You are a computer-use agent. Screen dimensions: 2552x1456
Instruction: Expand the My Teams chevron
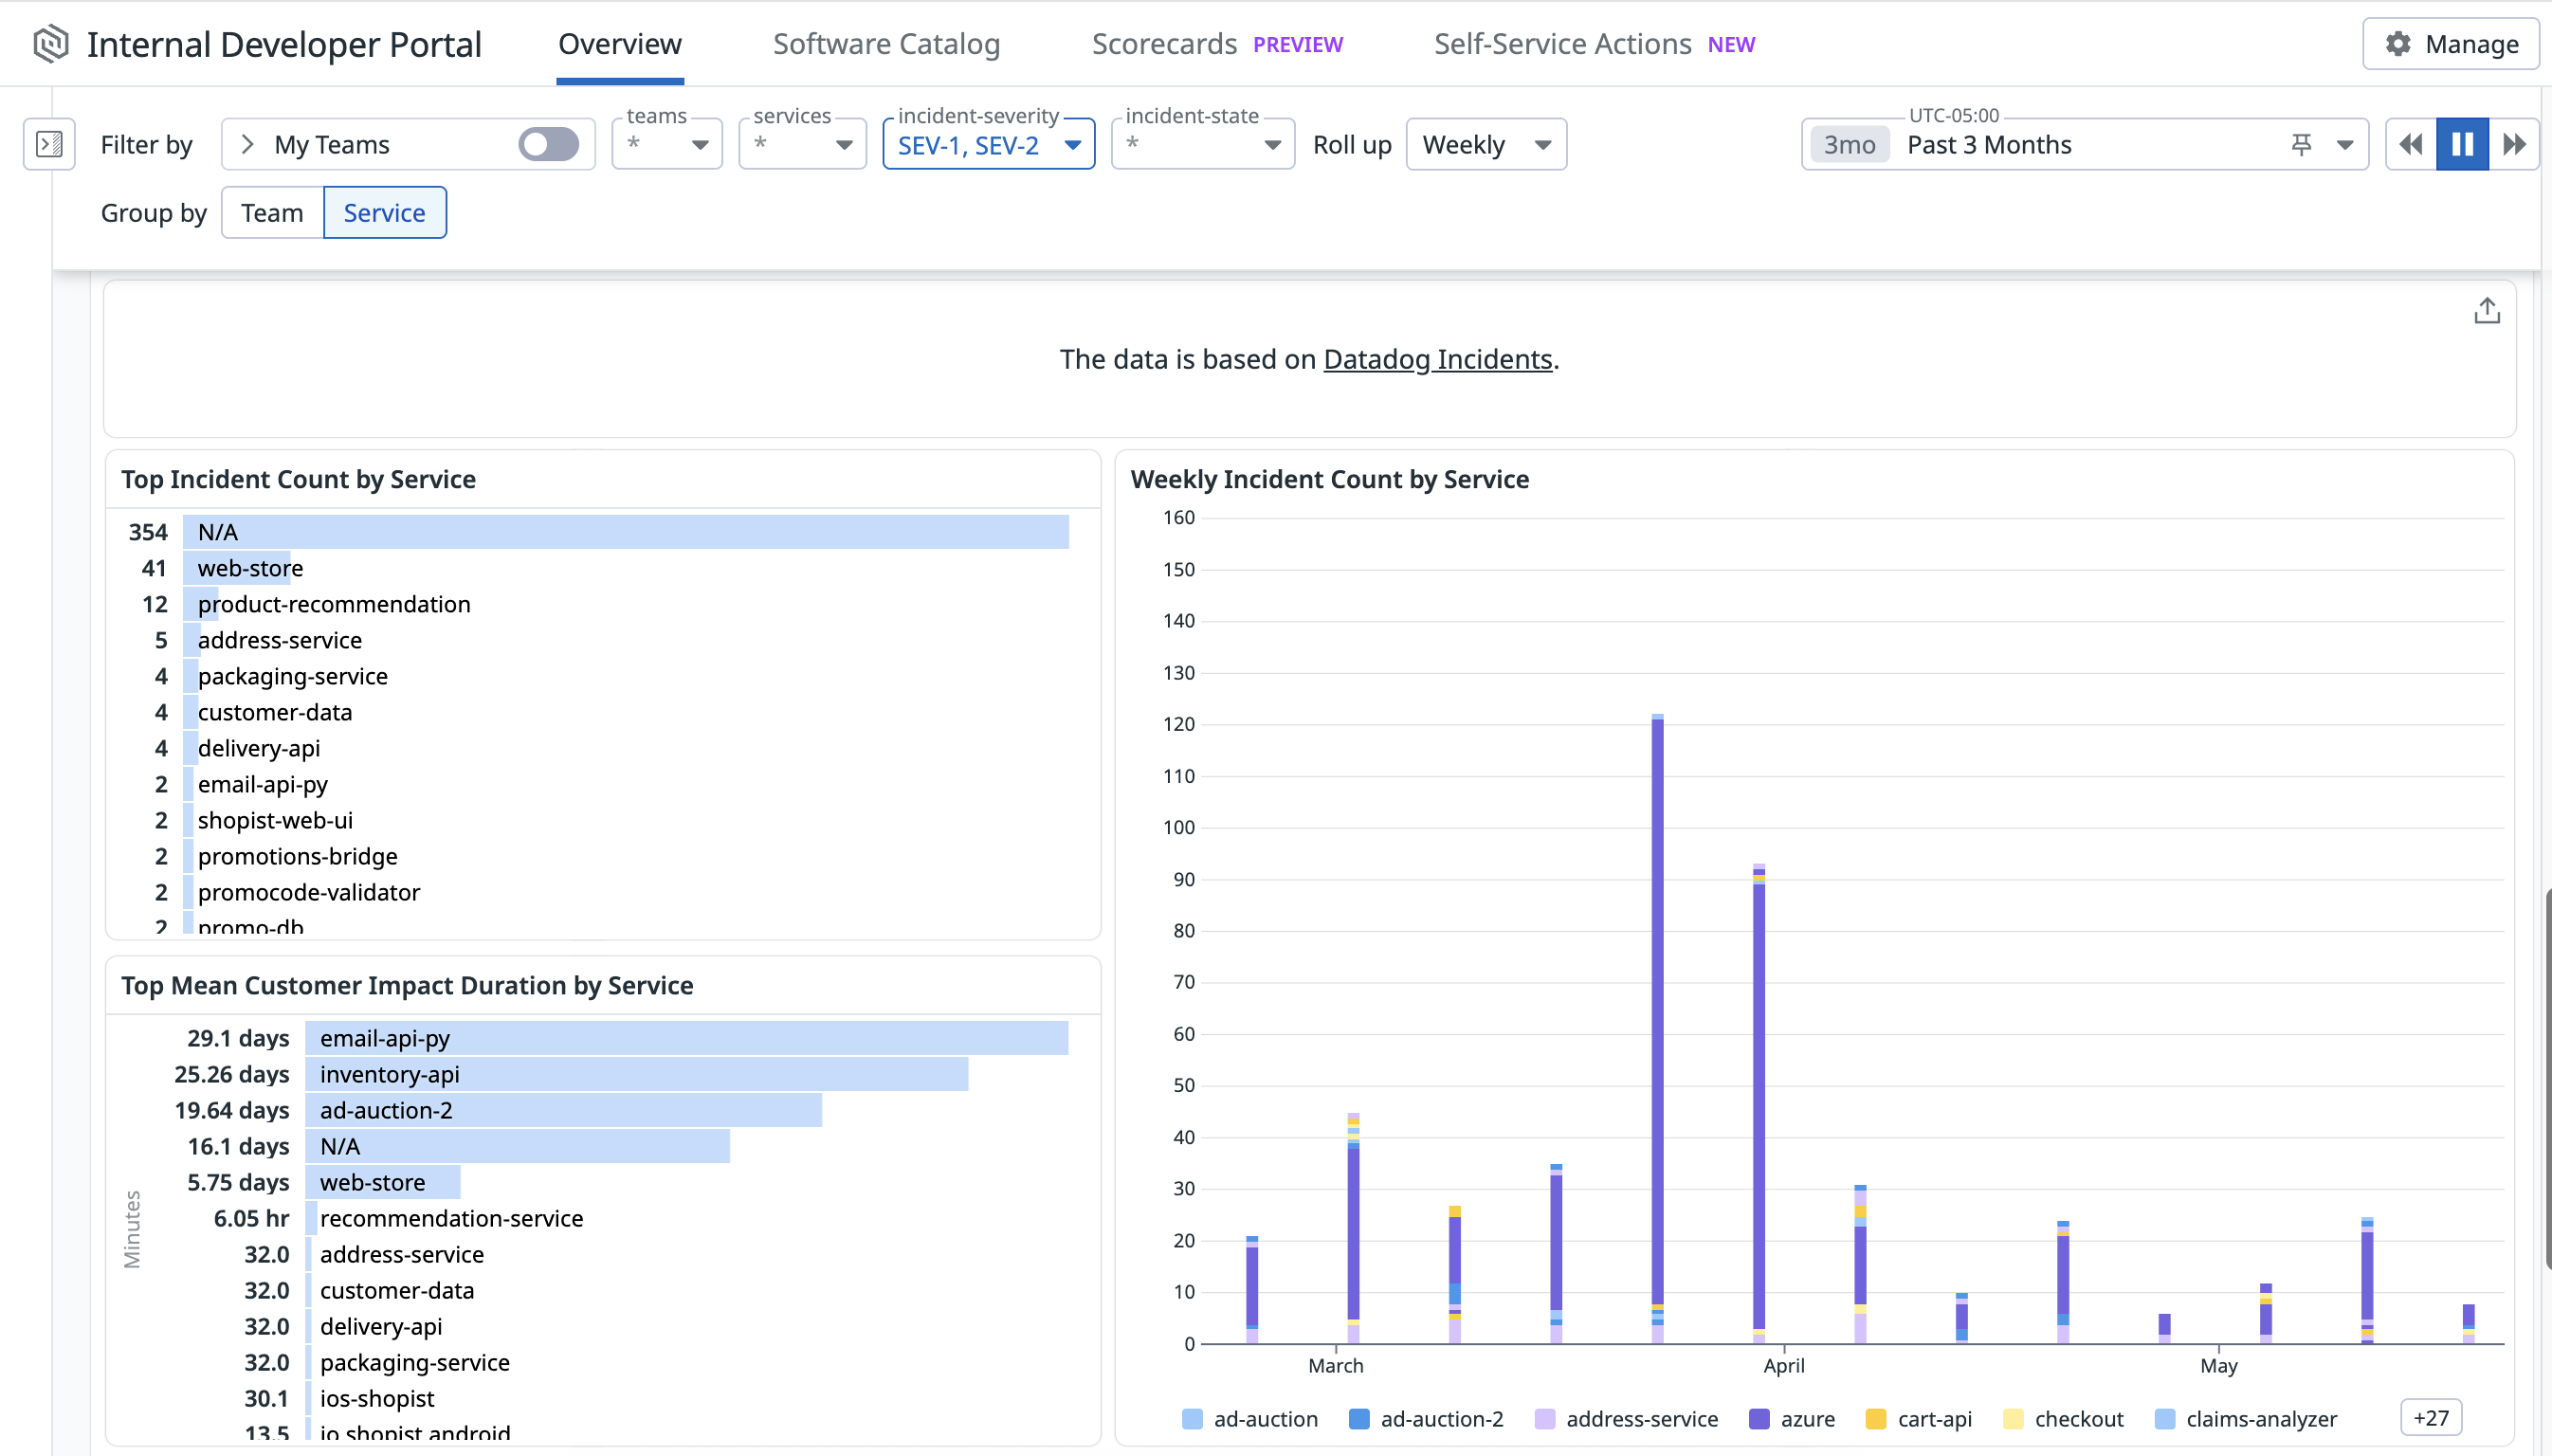pyautogui.click(x=248, y=145)
